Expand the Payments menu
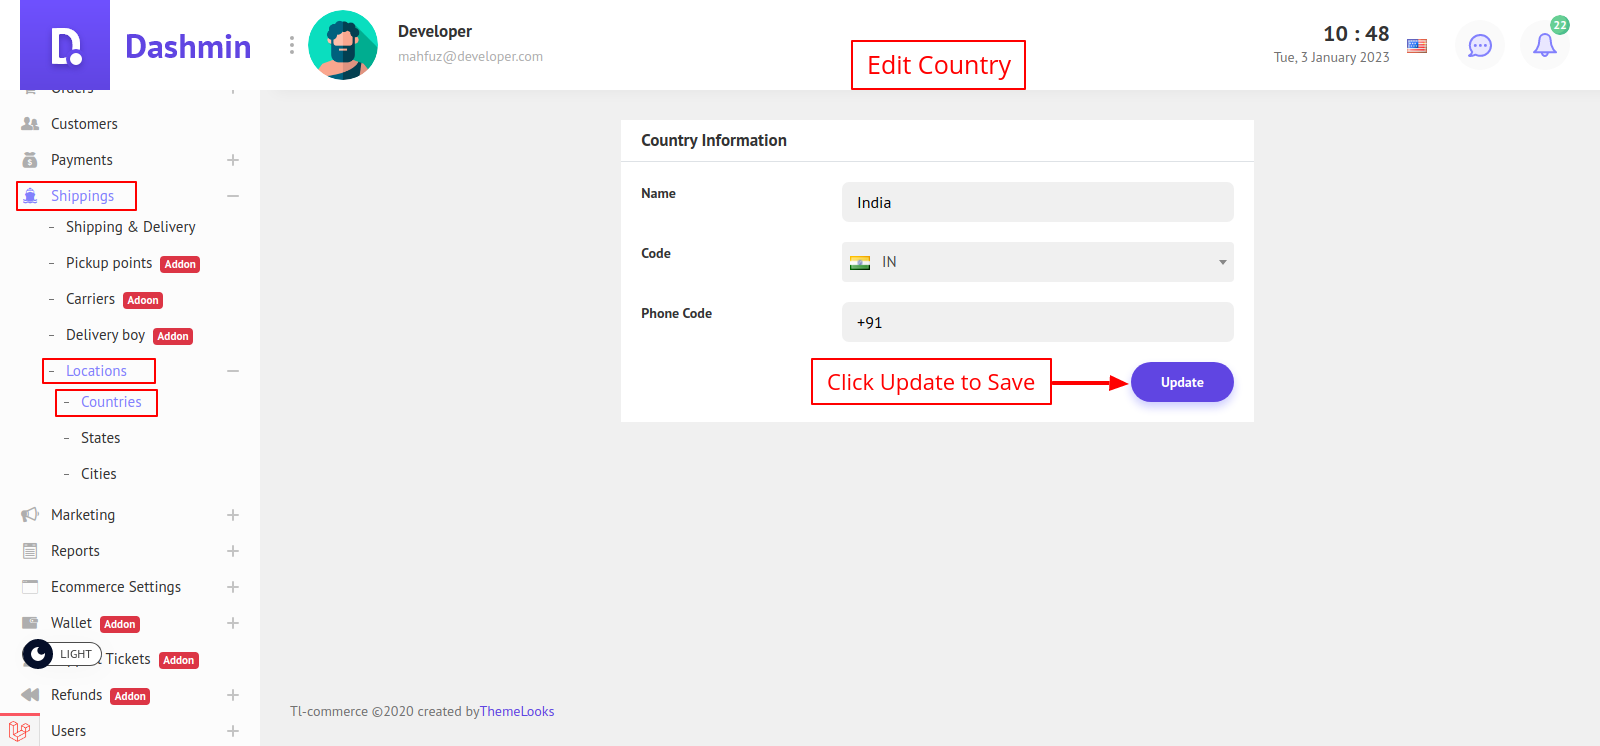 pyautogui.click(x=233, y=160)
